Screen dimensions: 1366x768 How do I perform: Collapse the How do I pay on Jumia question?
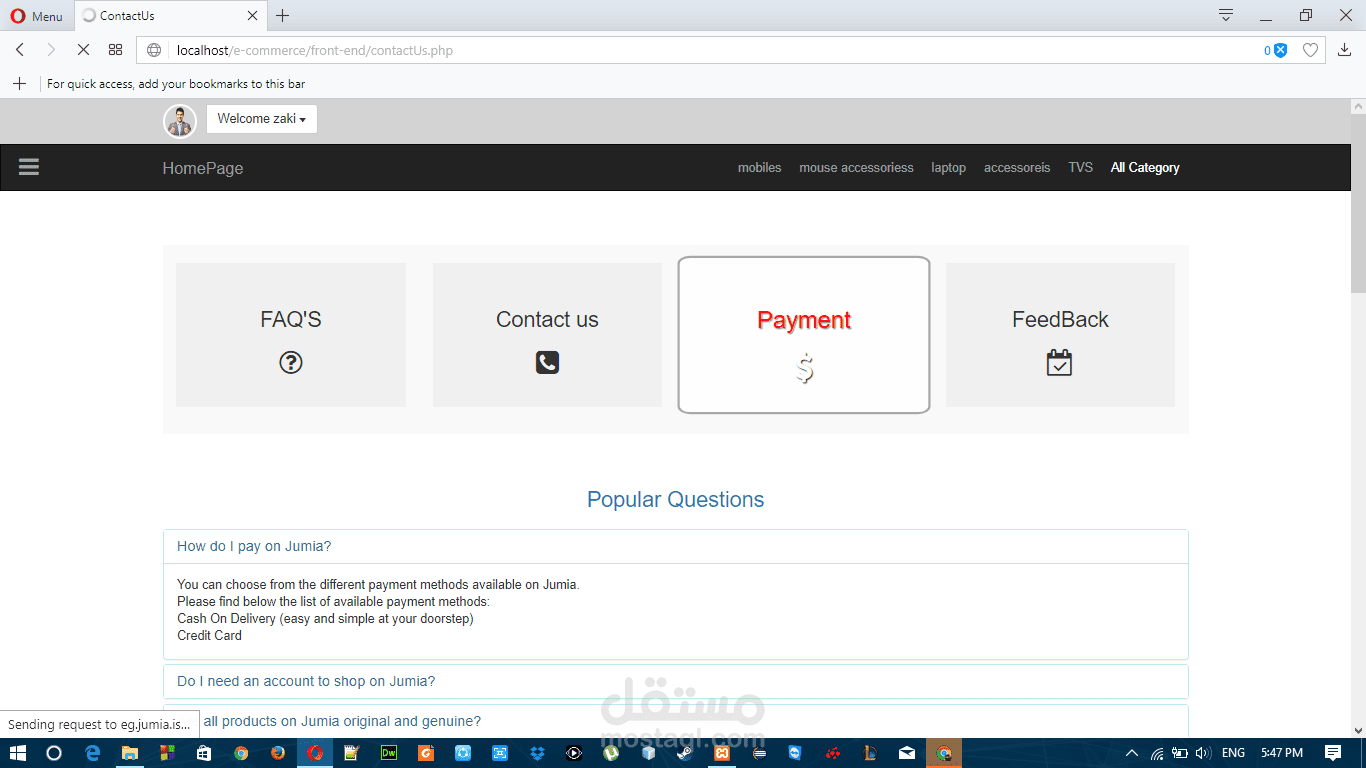pos(254,546)
